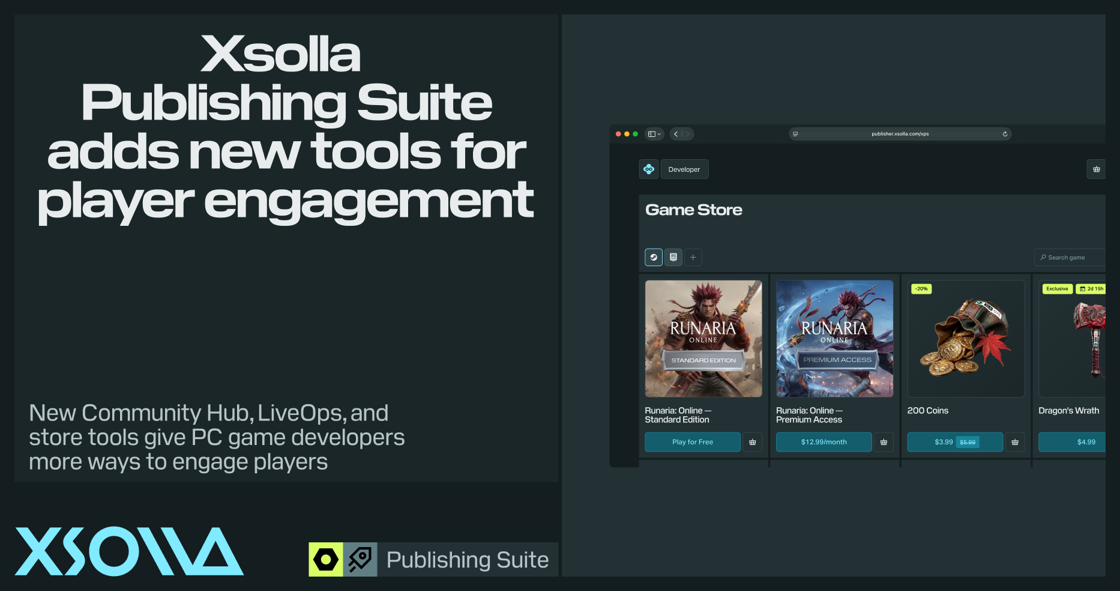This screenshot has height=591, width=1120.
Task: Click the 'Game Store' heading
Action: 694,210
